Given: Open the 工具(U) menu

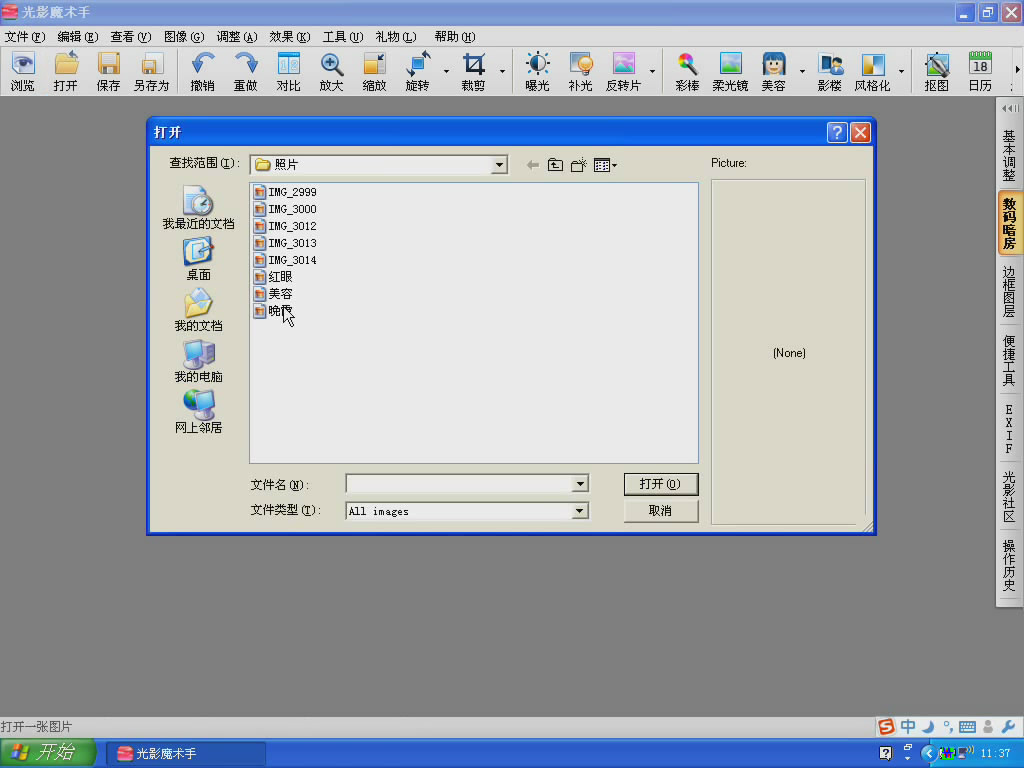Looking at the screenshot, I should (343, 37).
